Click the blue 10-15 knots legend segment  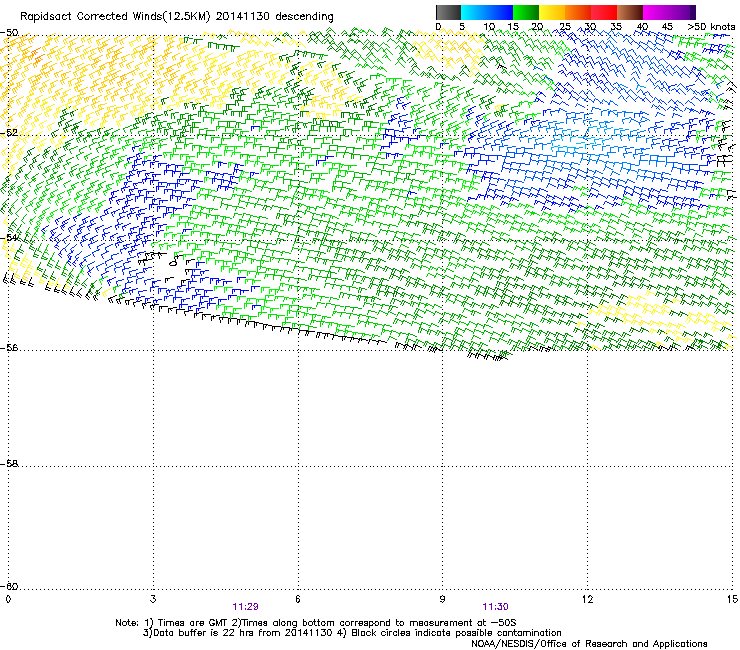pos(500,12)
